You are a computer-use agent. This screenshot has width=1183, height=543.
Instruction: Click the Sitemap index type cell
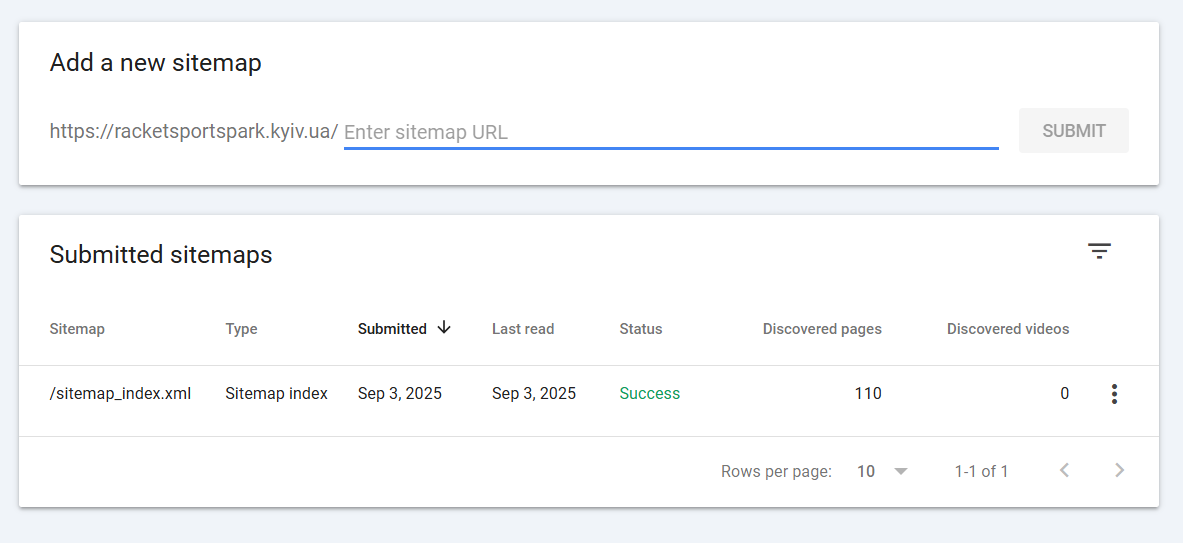276,394
